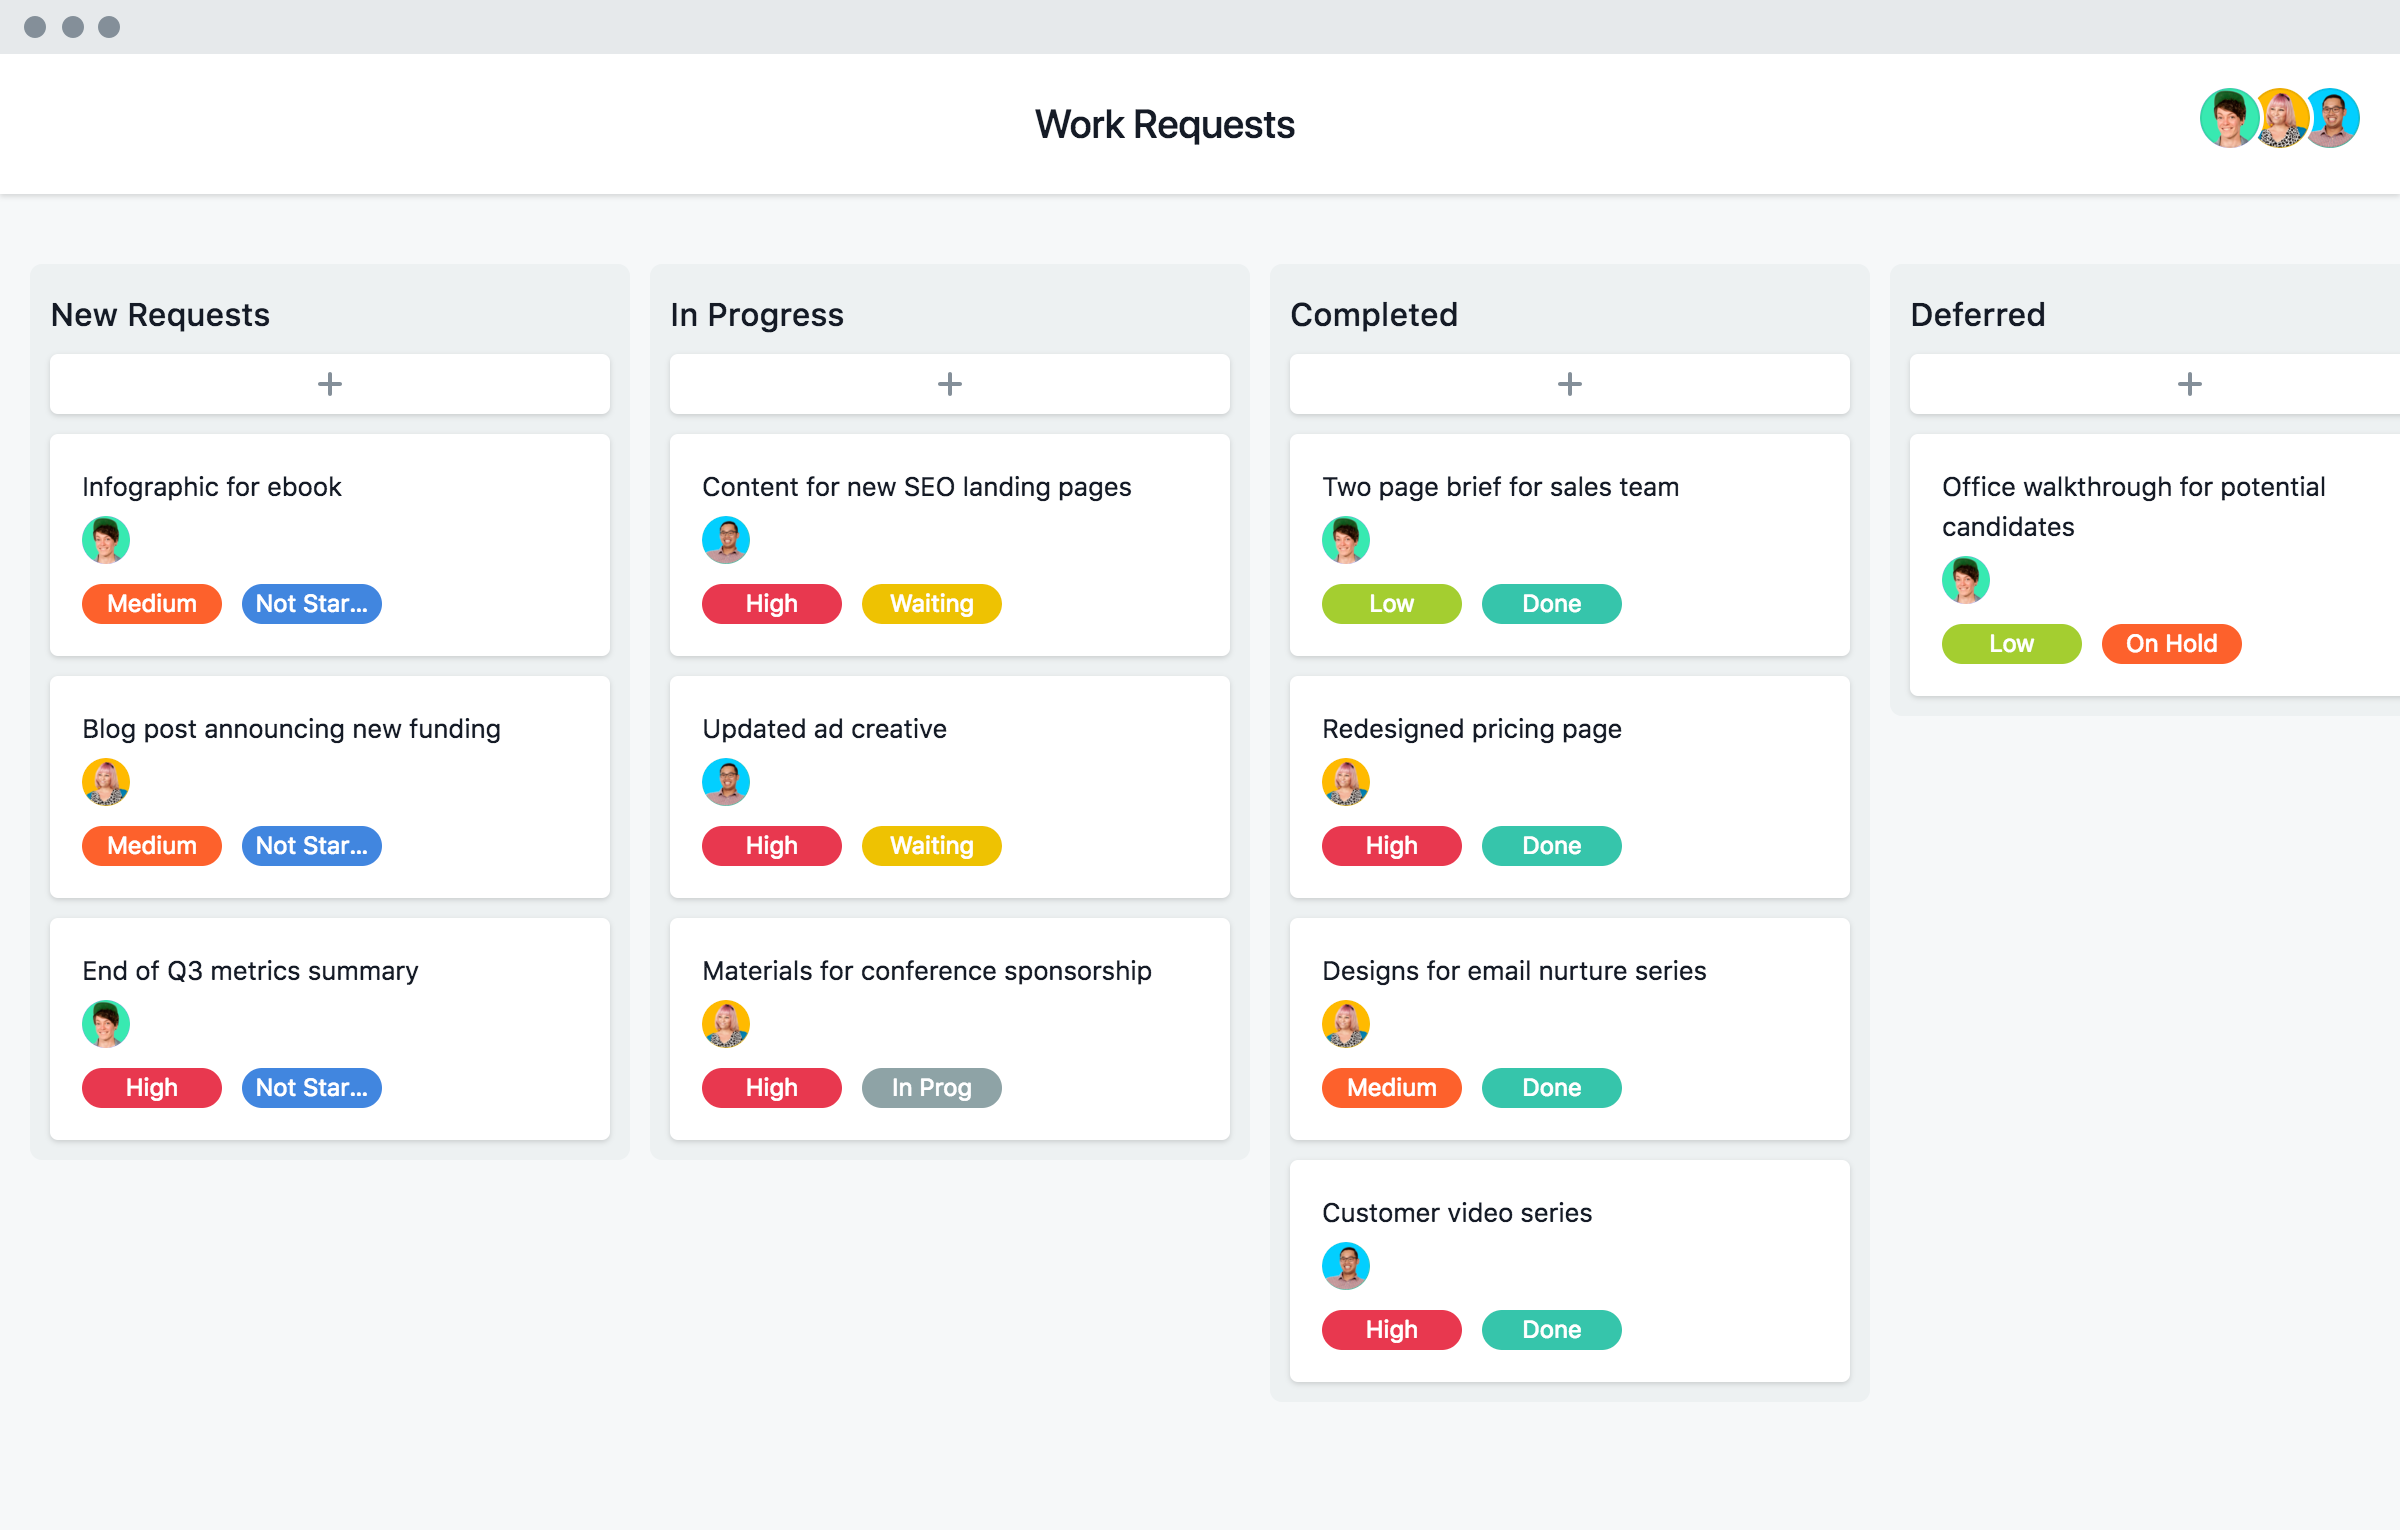2400x1530 pixels.
Task: Click the avatar icon on Materials for conference sponsorship
Action: click(x=722, y=1023)
